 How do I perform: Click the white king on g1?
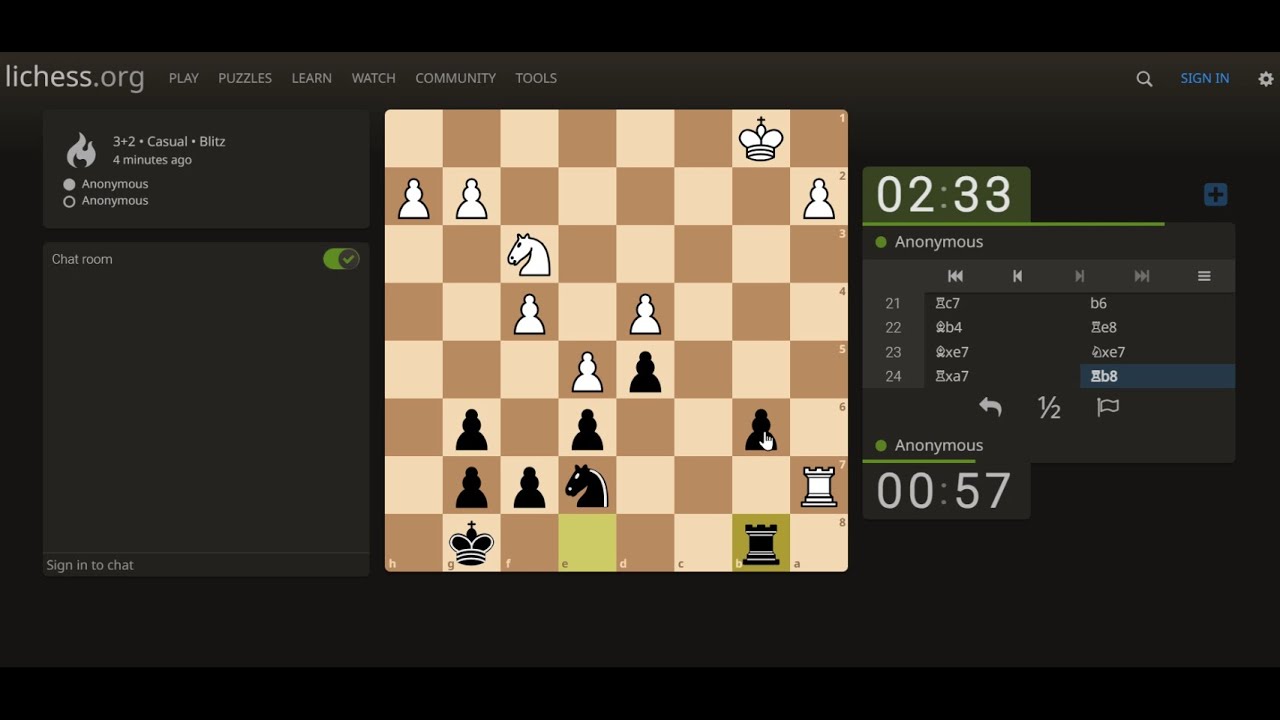coord(761,139)
